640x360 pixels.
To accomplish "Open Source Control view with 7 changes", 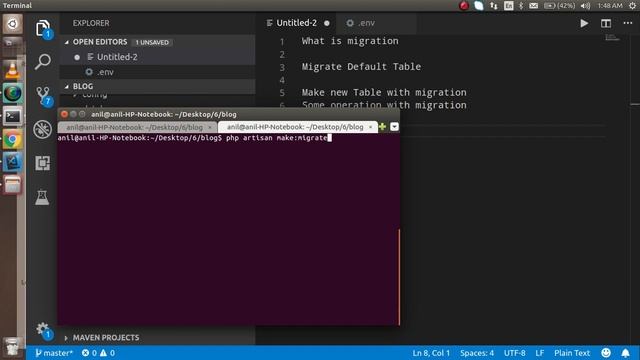I will tap(43, 96).
